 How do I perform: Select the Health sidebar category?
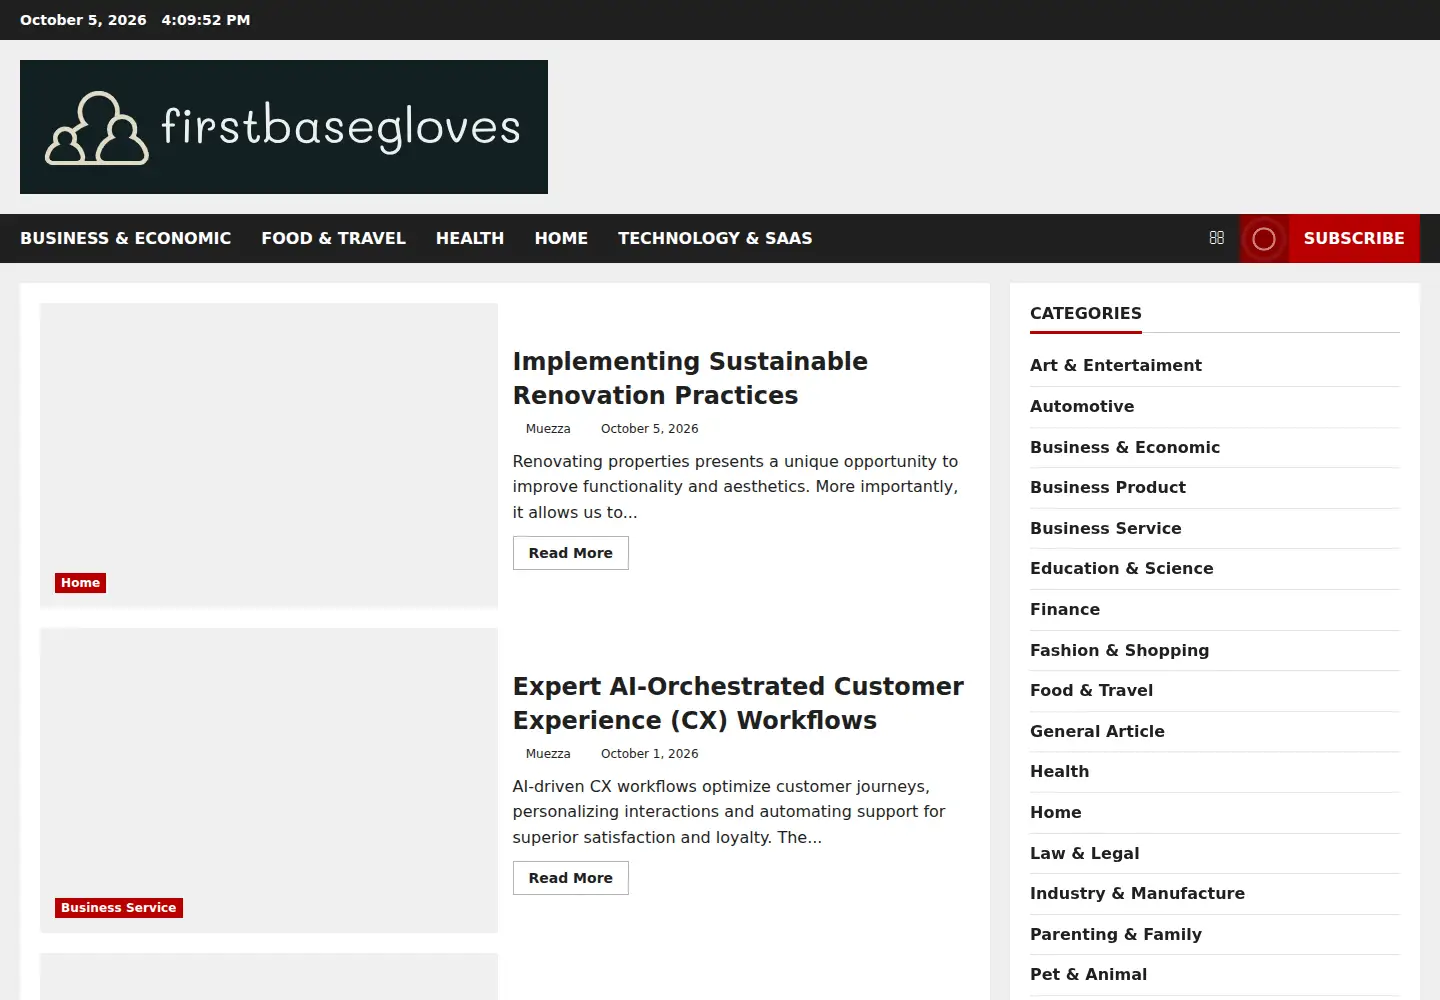point(1060,771)
